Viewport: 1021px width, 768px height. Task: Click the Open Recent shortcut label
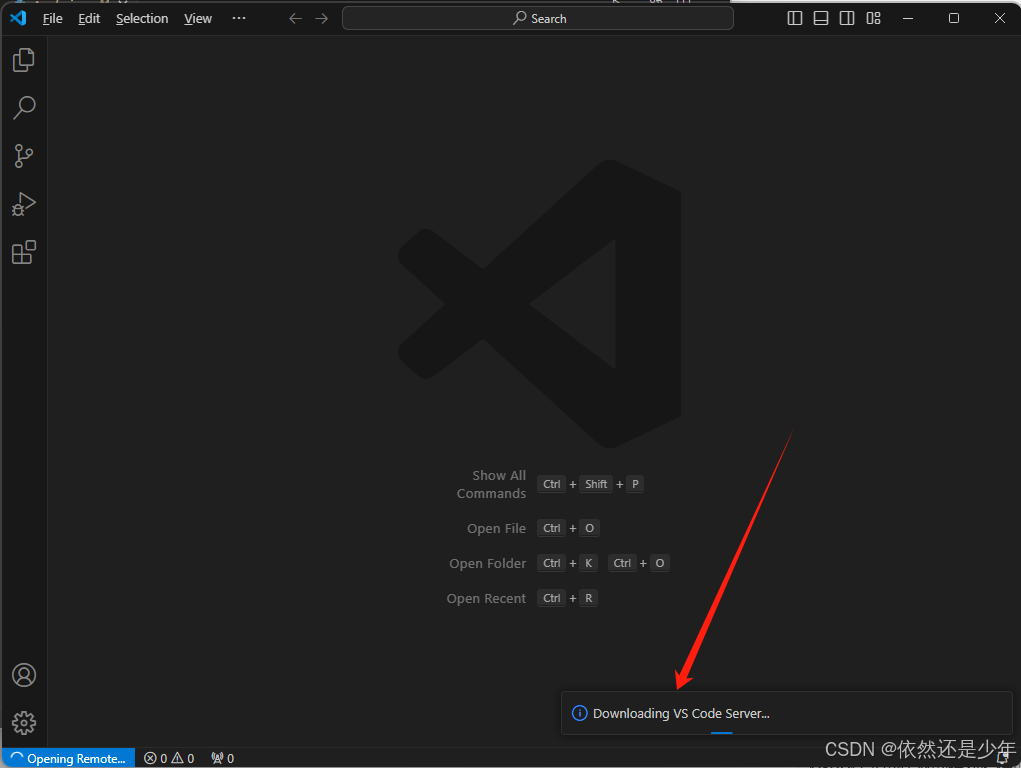point(486,599)
